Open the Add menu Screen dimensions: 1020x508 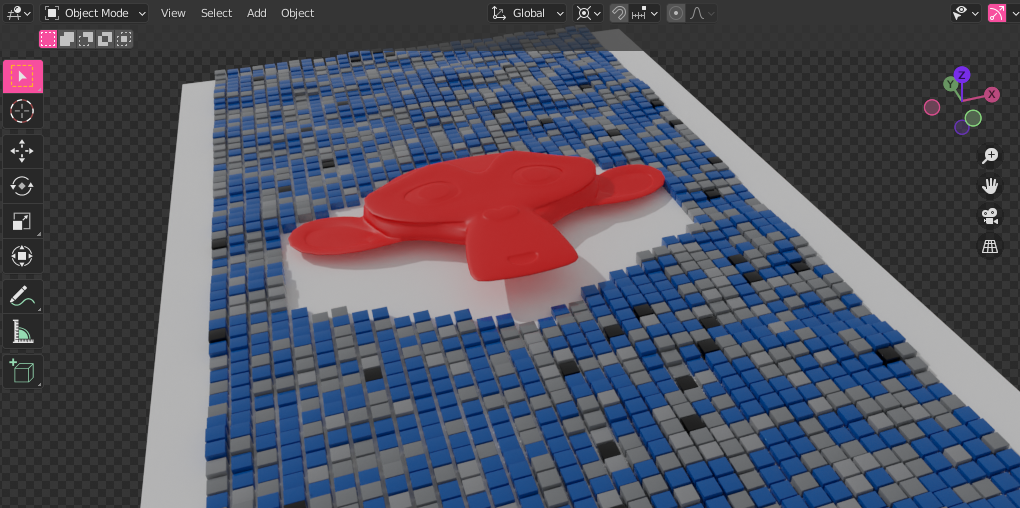point(257,13)
